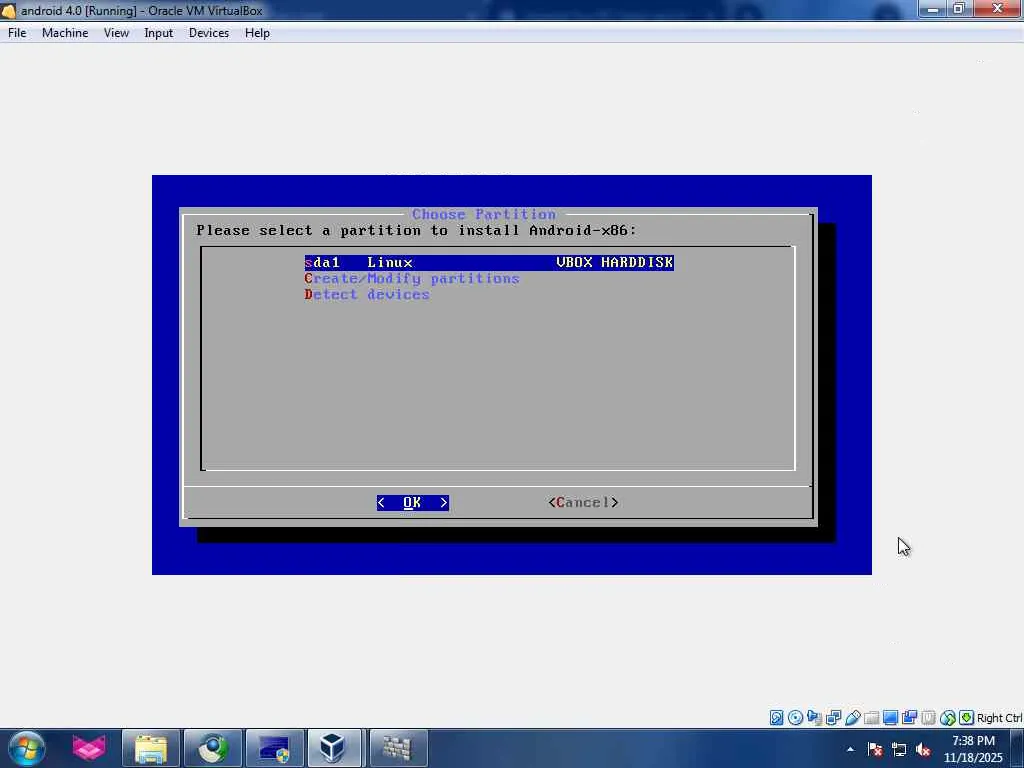Click the optical disk status icon
The image size is (1024, 768).
[795, 718]
